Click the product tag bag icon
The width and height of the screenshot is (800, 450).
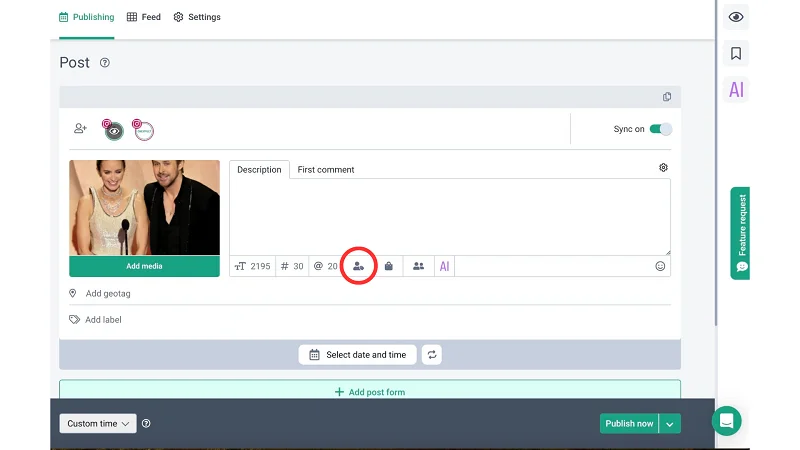[389, 267]
